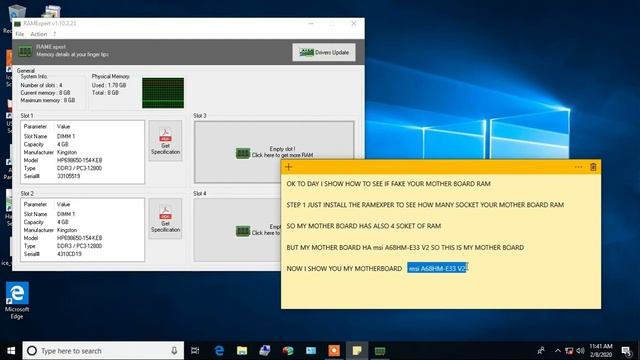Select "Total : 8 GB" text
Screen dimensions: 640x360
tap(105, 93)
